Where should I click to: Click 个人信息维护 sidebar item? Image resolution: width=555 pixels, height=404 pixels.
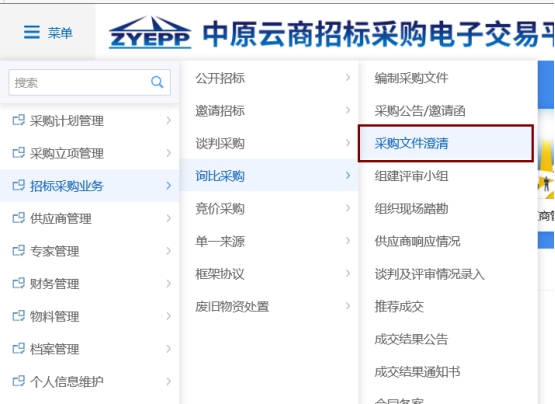click(90, 381)
